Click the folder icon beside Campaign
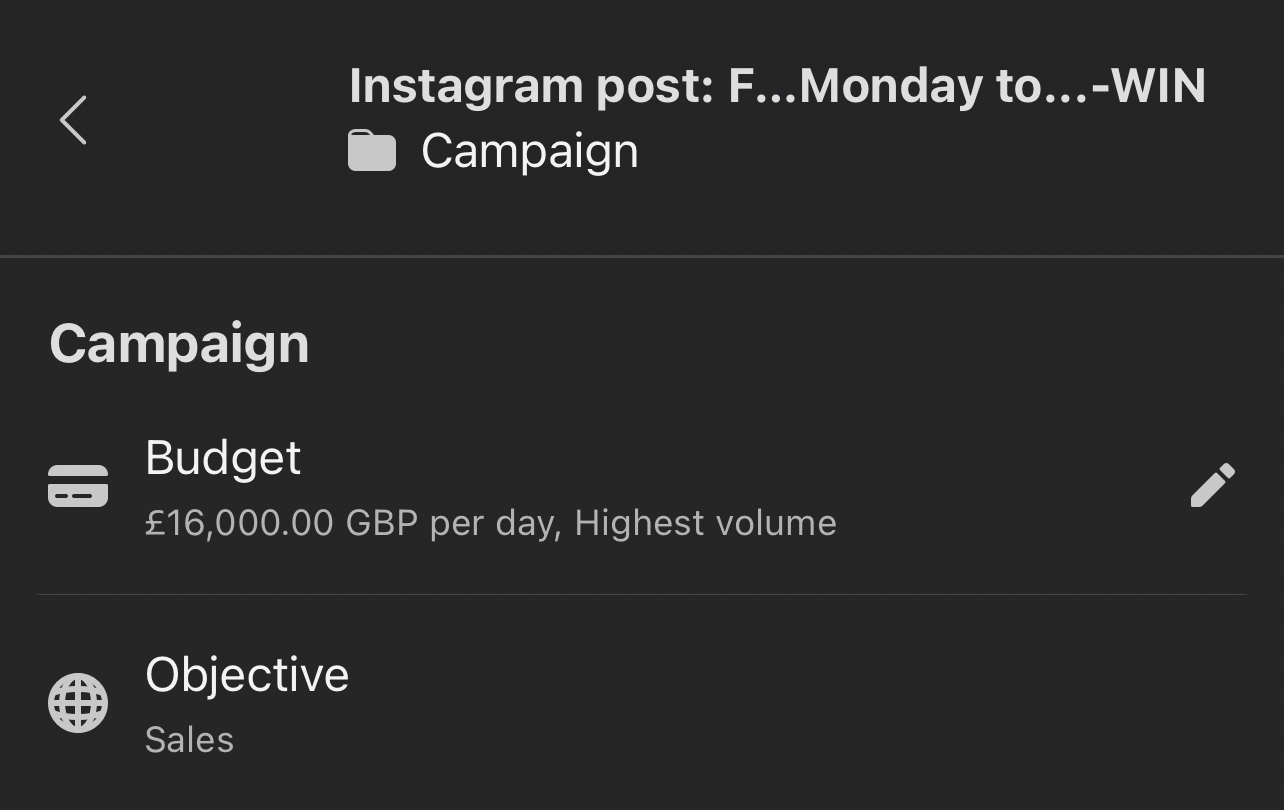1284x810 pixels. 371,152
